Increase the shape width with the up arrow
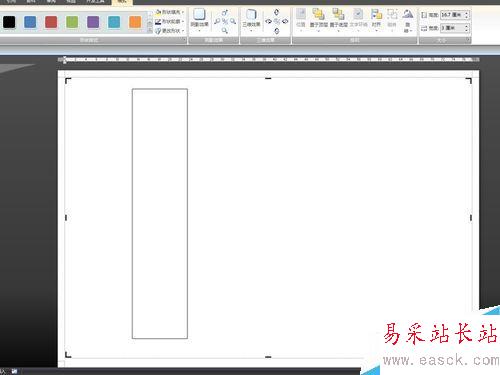The height and width of the screenshot is (375, 500). coord(467,26)
